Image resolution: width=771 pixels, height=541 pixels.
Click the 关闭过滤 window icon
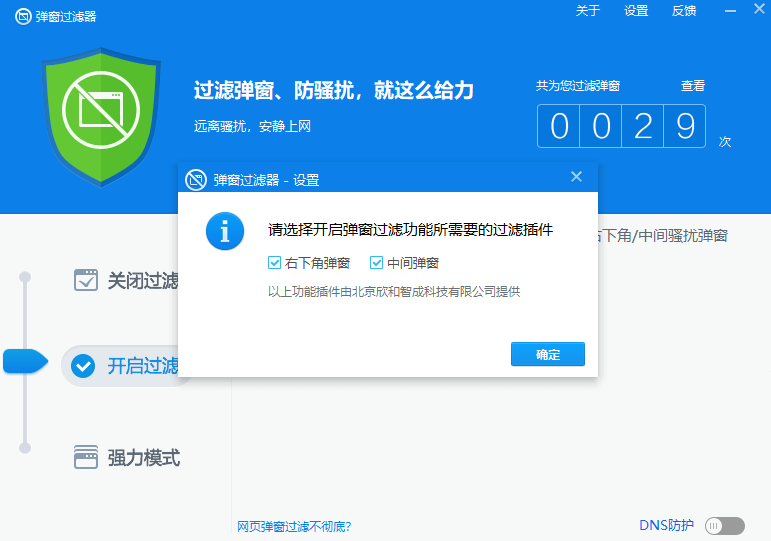(x=86, y=280)
